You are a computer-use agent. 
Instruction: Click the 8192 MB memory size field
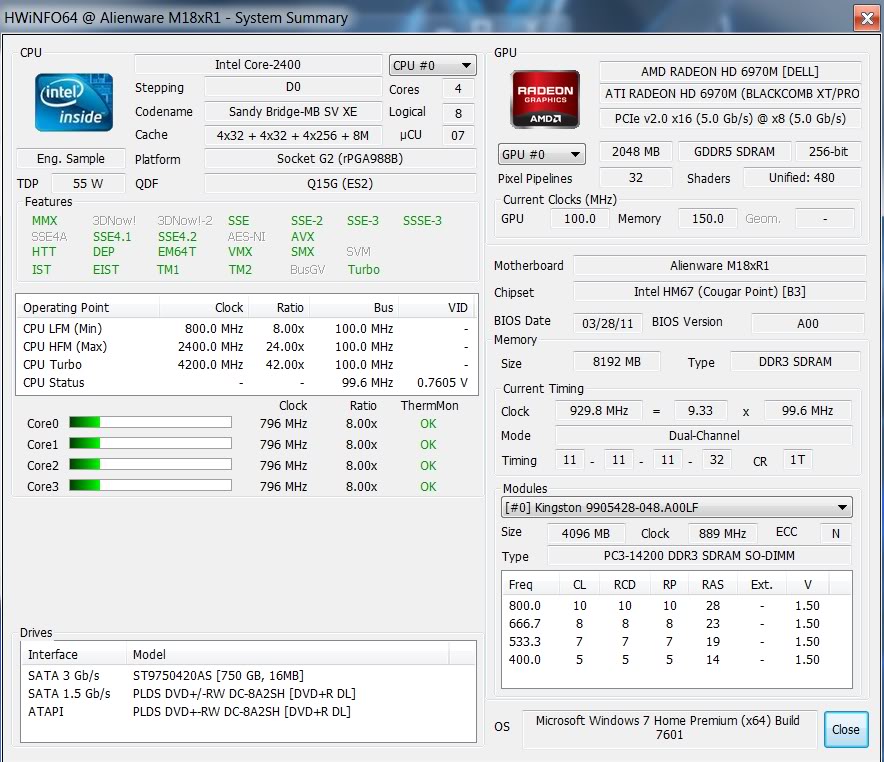click(x=616, y=362)
